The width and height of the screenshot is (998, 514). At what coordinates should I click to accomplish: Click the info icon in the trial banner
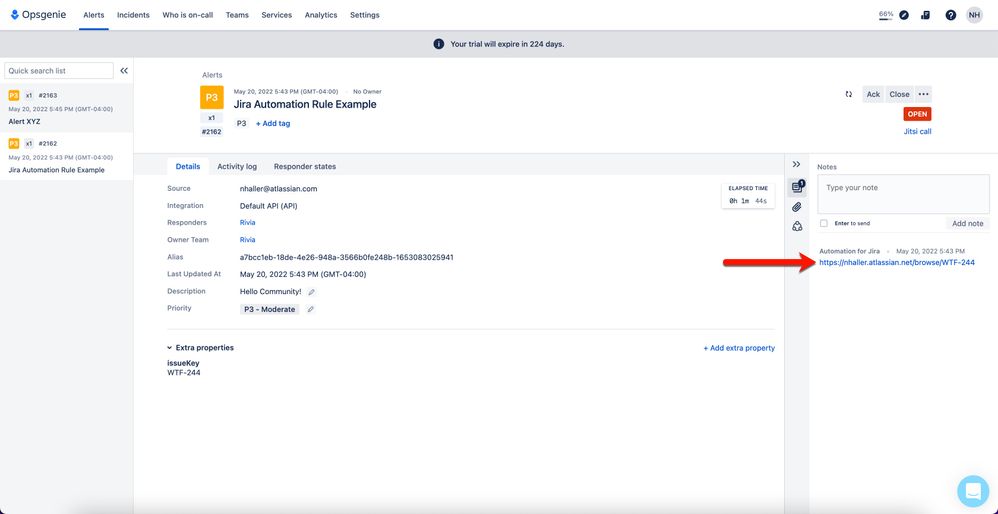(x=439, y=44)
